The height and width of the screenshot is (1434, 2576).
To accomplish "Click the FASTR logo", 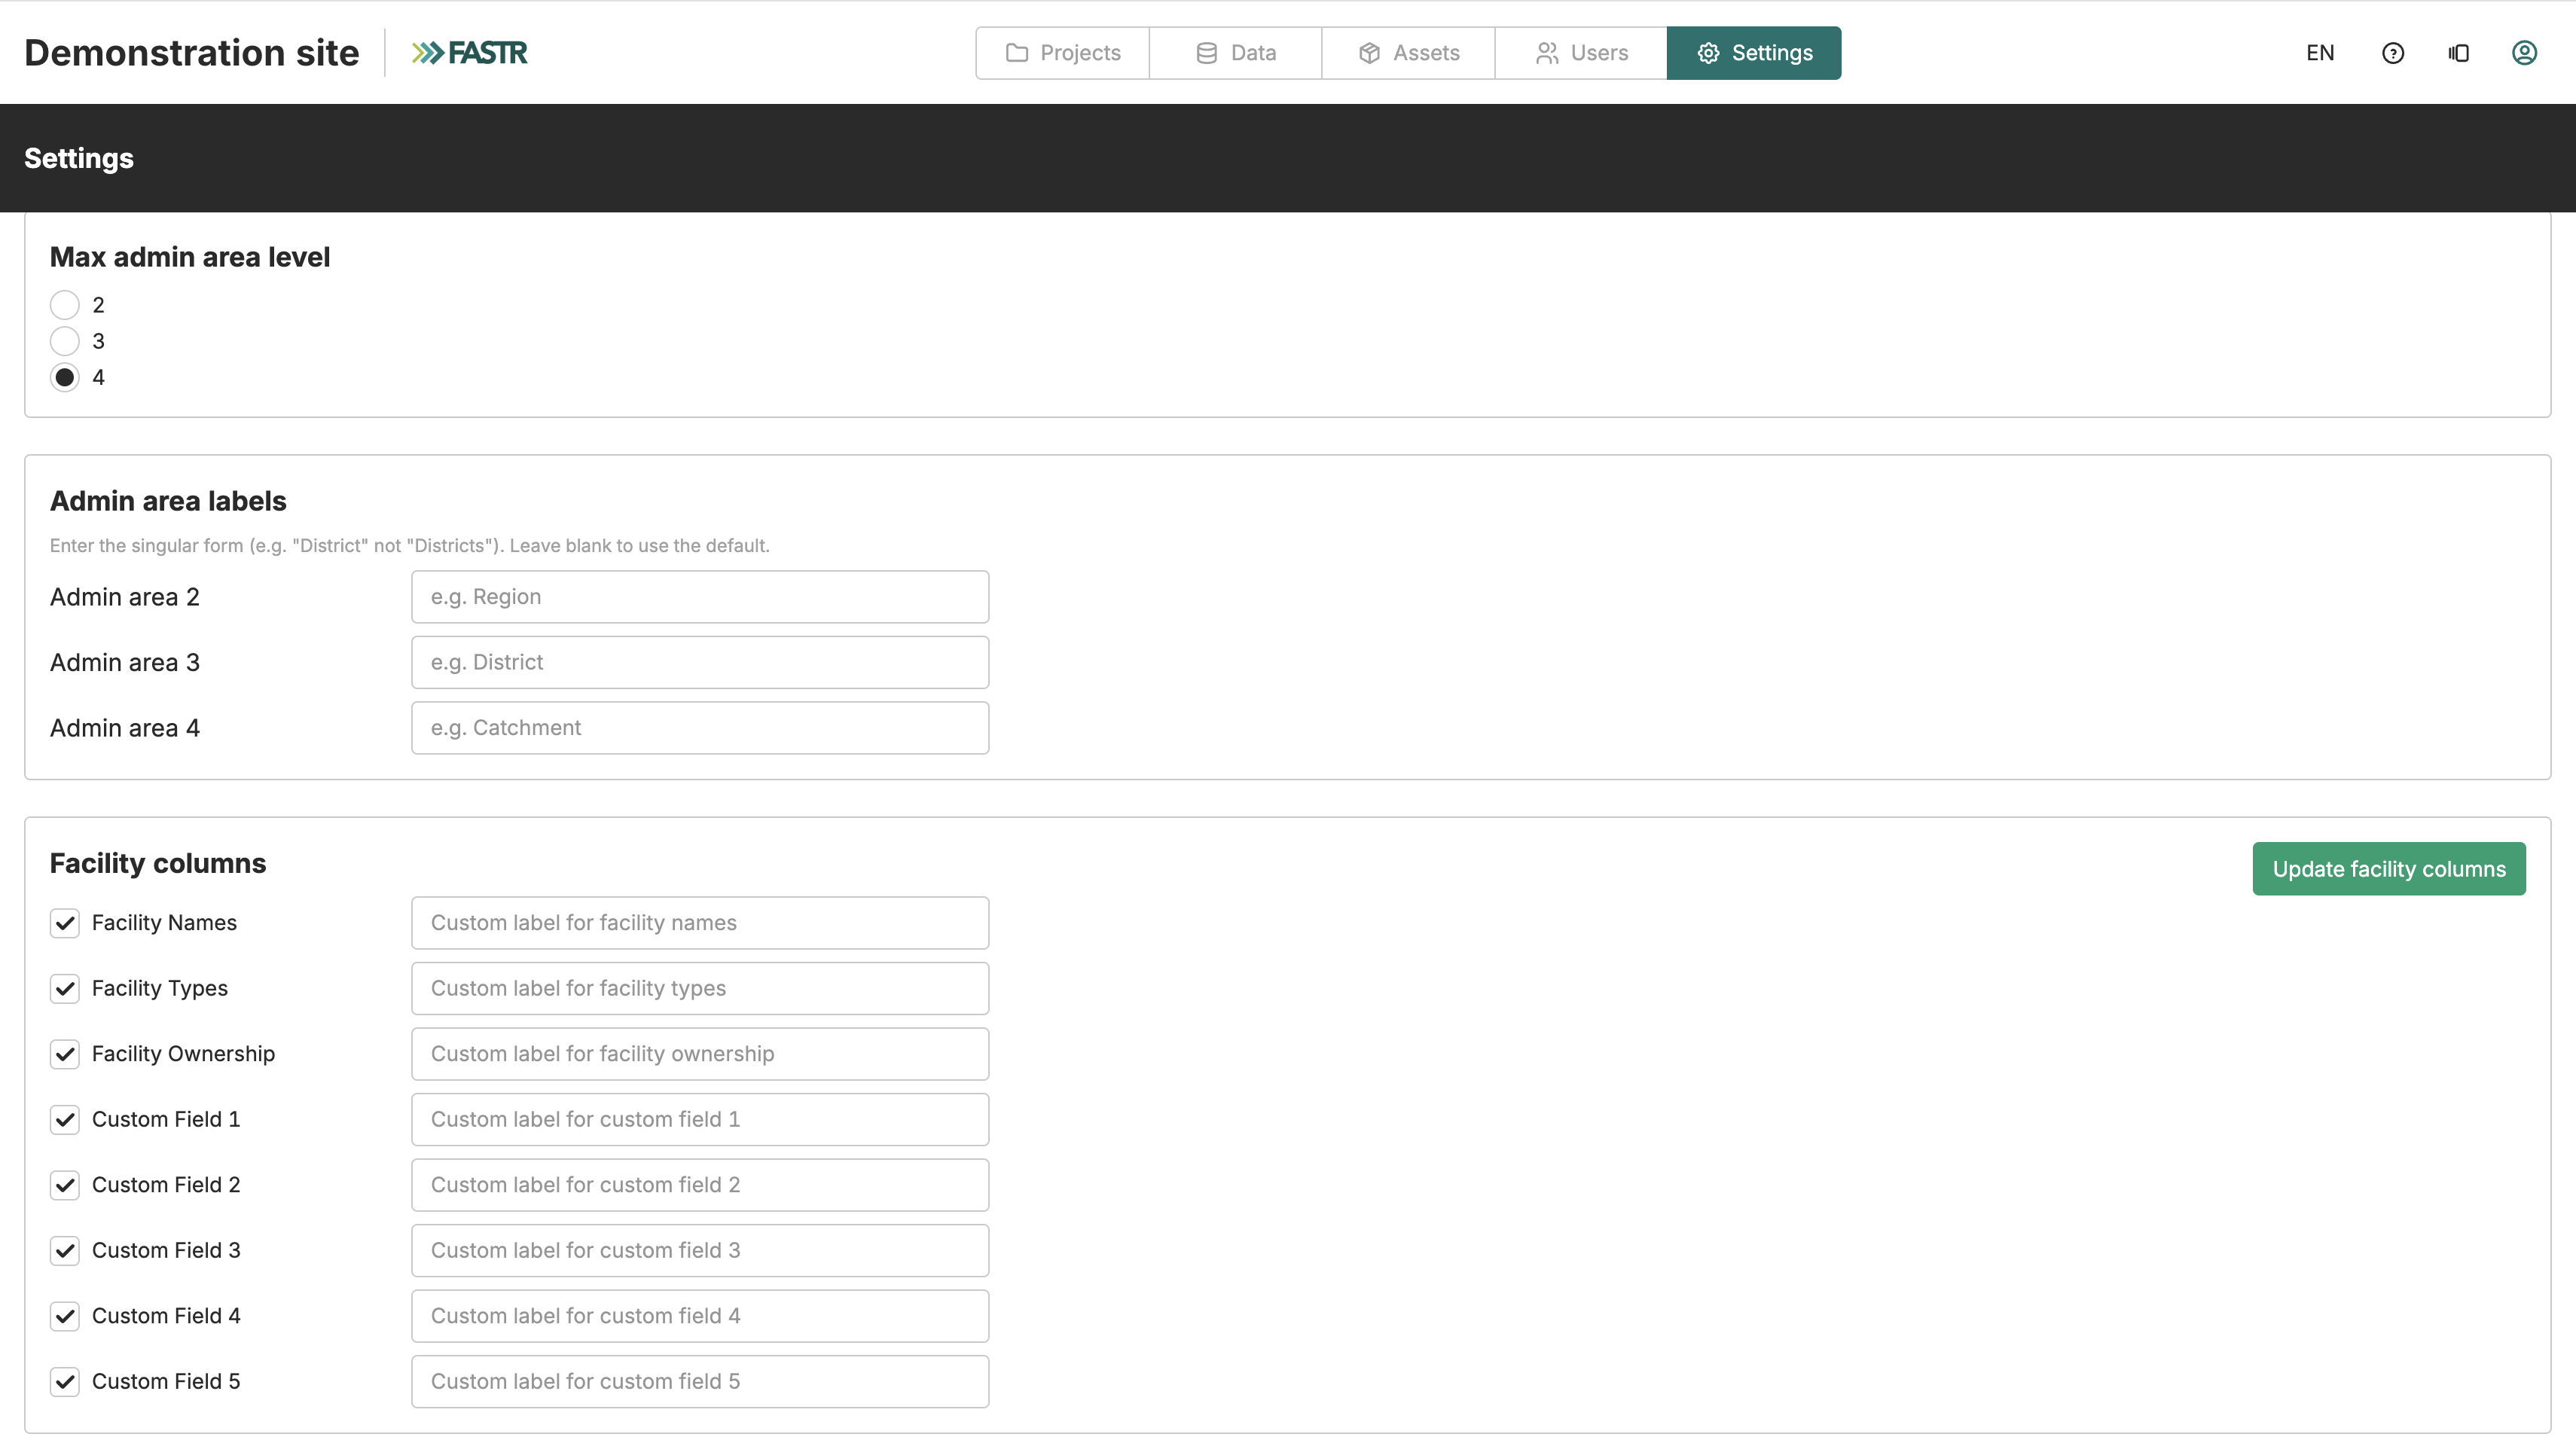I will pyautogui.click(x=469, y=53).
